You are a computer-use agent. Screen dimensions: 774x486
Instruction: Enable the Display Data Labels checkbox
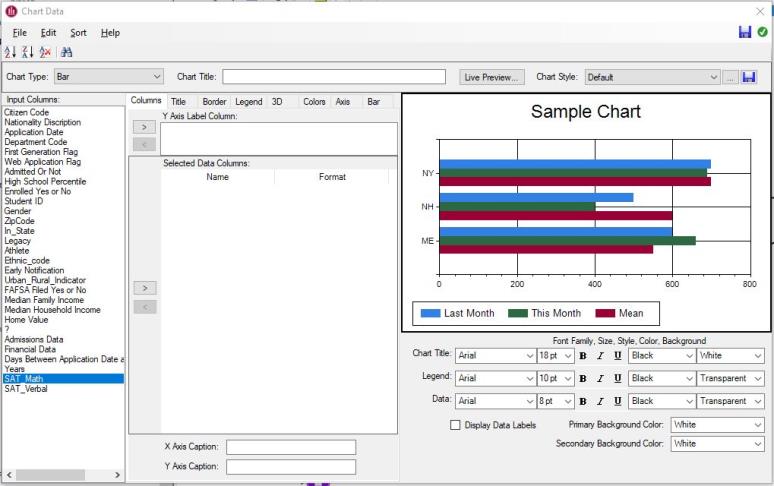pyautogui.click(x=456, y=425)
